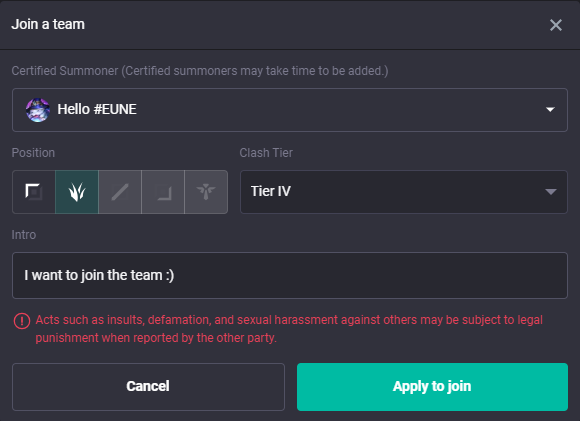Select the Top lane position icon

pyautogui.click(x=34, y=192)
